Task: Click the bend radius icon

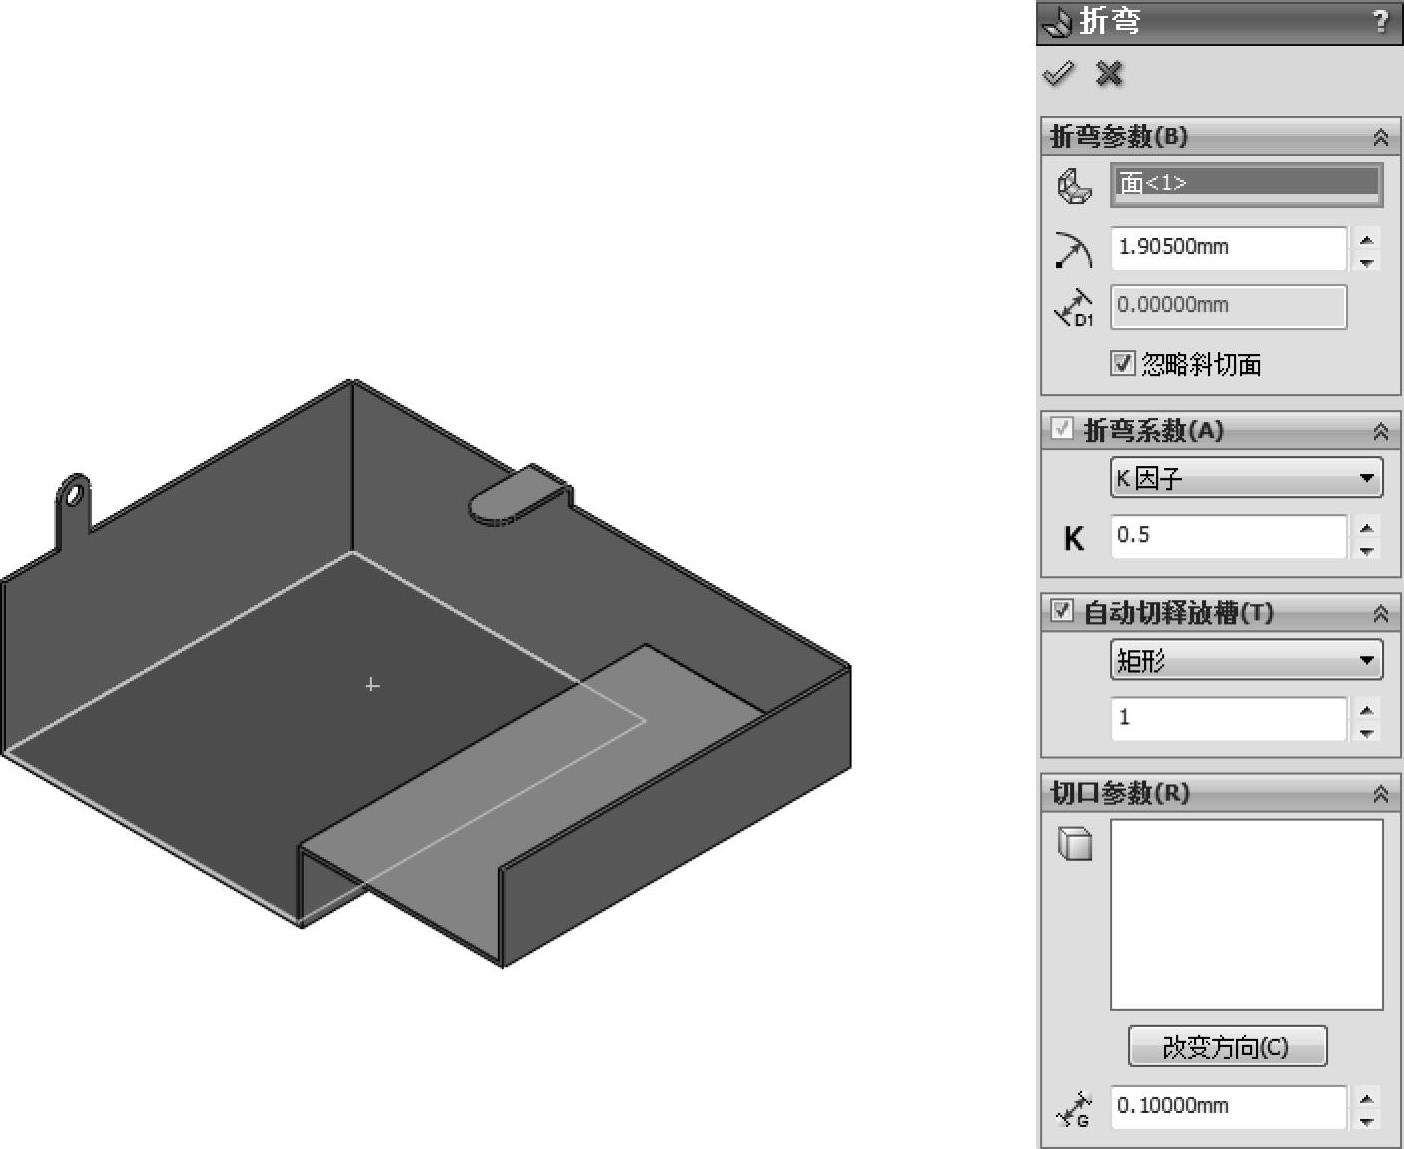Action: 1073,250
